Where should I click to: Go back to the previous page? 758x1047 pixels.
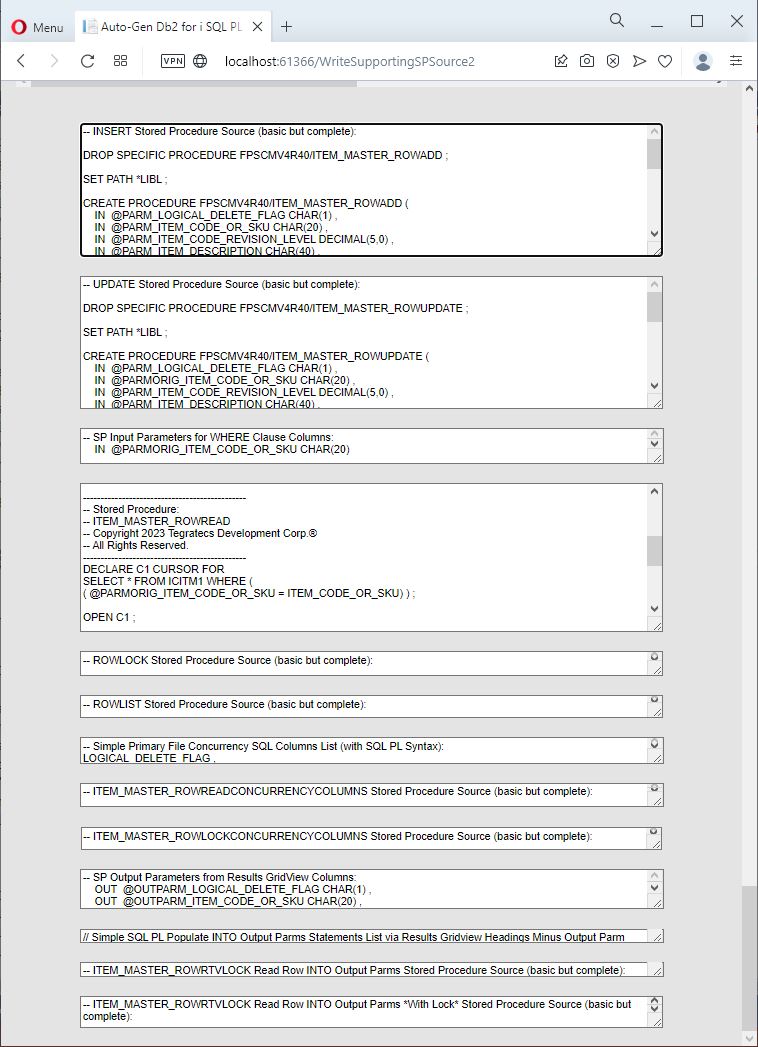21,61
